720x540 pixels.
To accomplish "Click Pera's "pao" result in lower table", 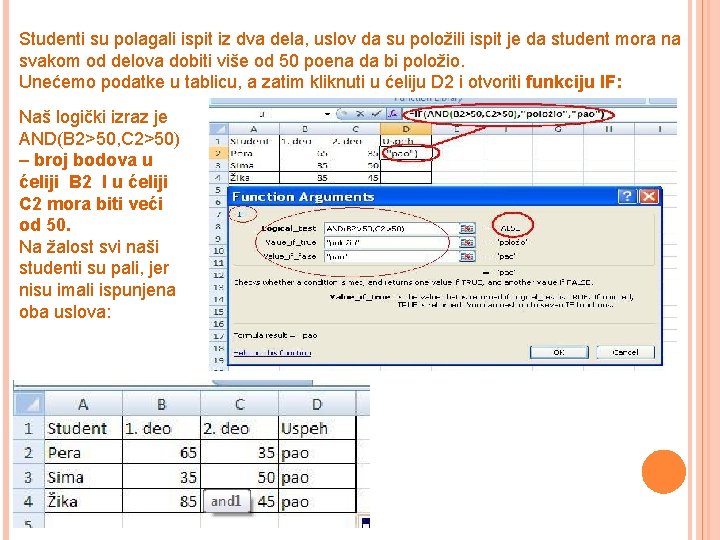I will (317, 452).
